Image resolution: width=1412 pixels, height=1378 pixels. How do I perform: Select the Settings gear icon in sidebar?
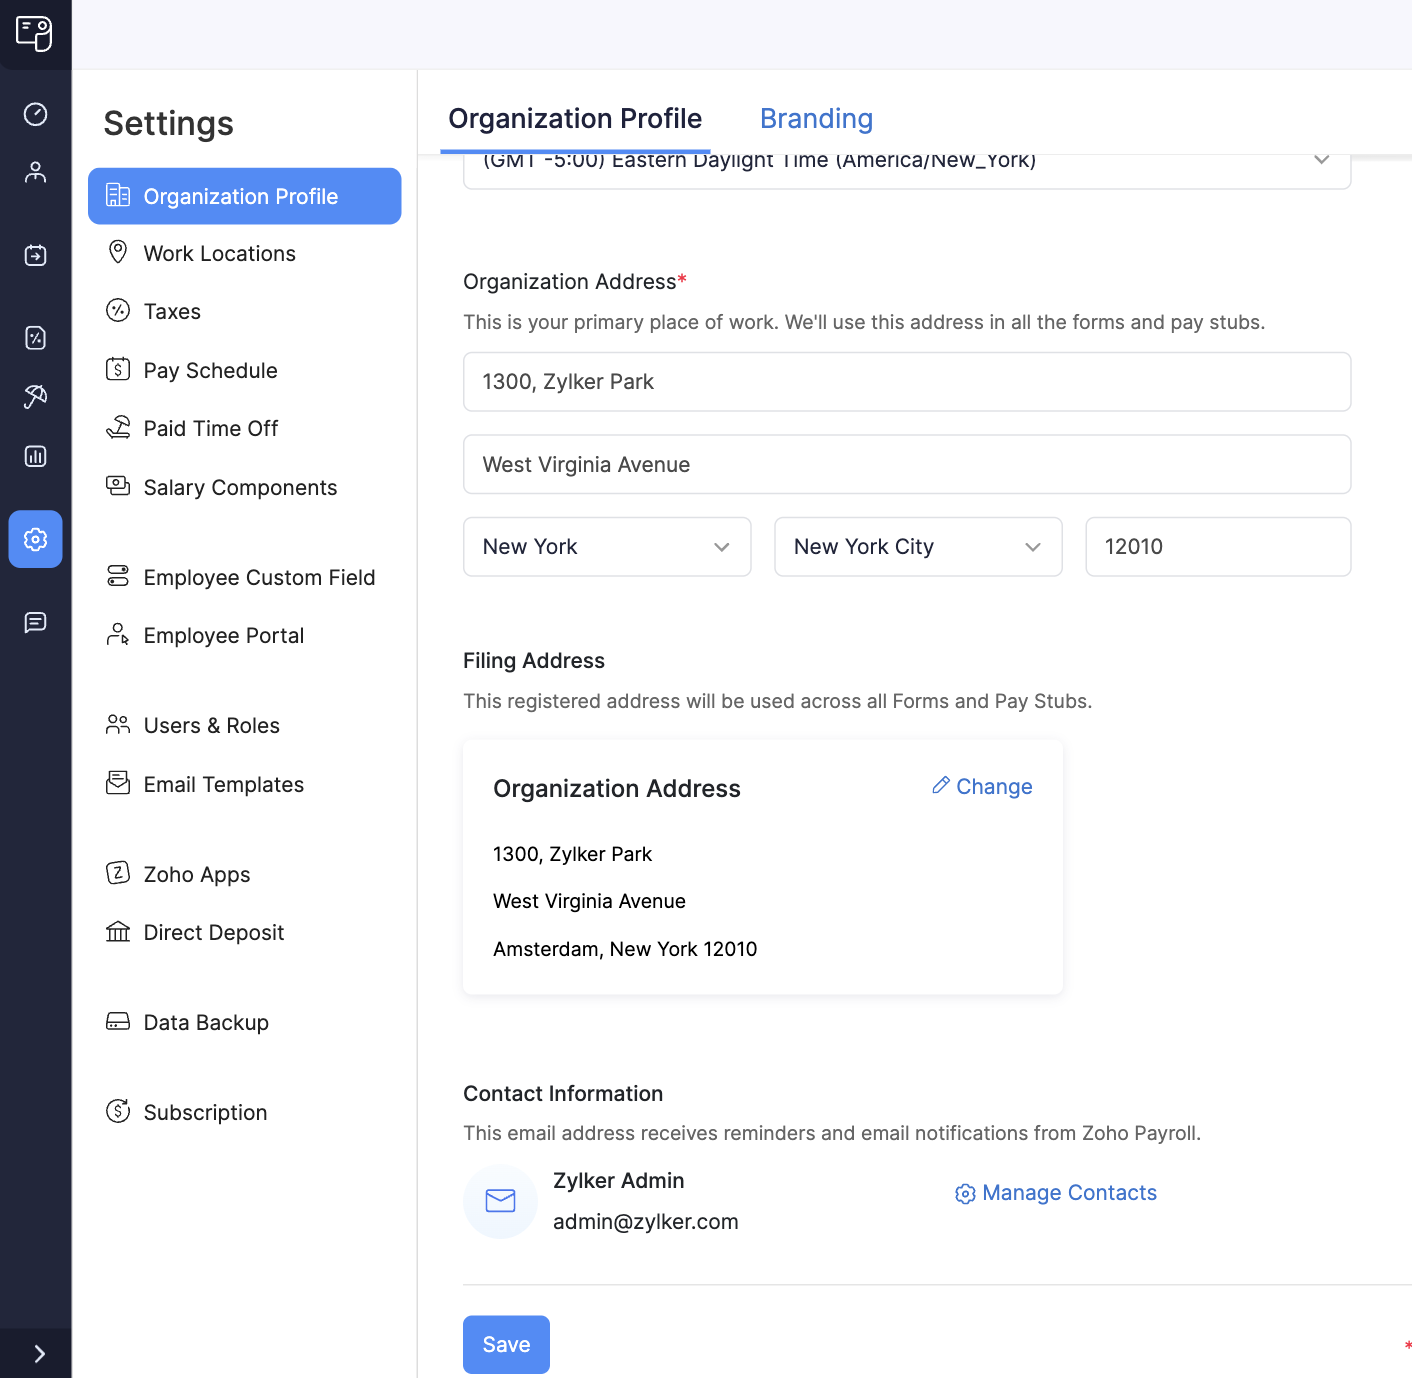coord(35,539)
